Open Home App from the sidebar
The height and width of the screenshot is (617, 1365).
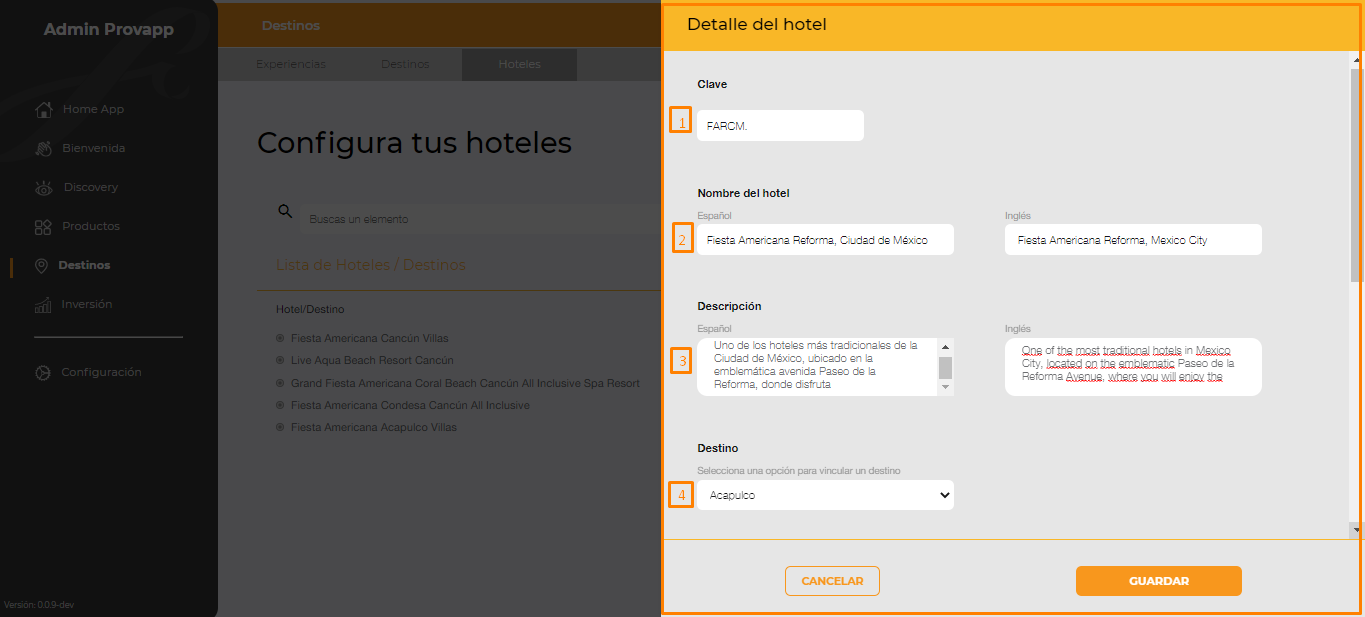click(80, 109)
